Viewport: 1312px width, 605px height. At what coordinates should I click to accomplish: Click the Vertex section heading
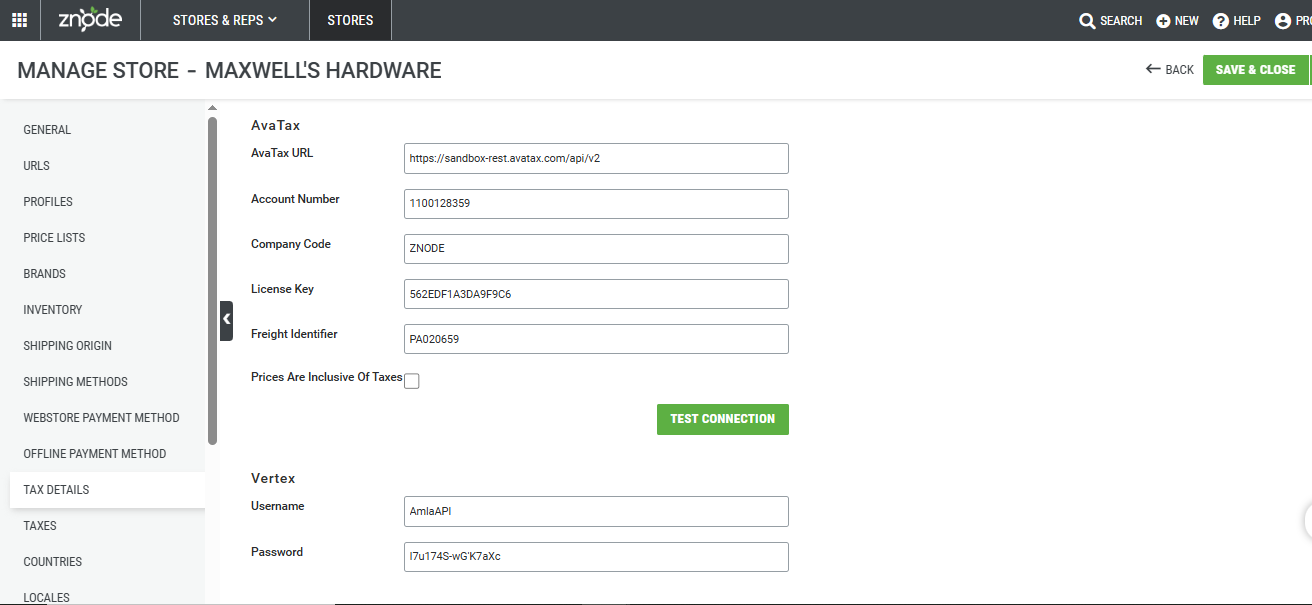point(273,479)
